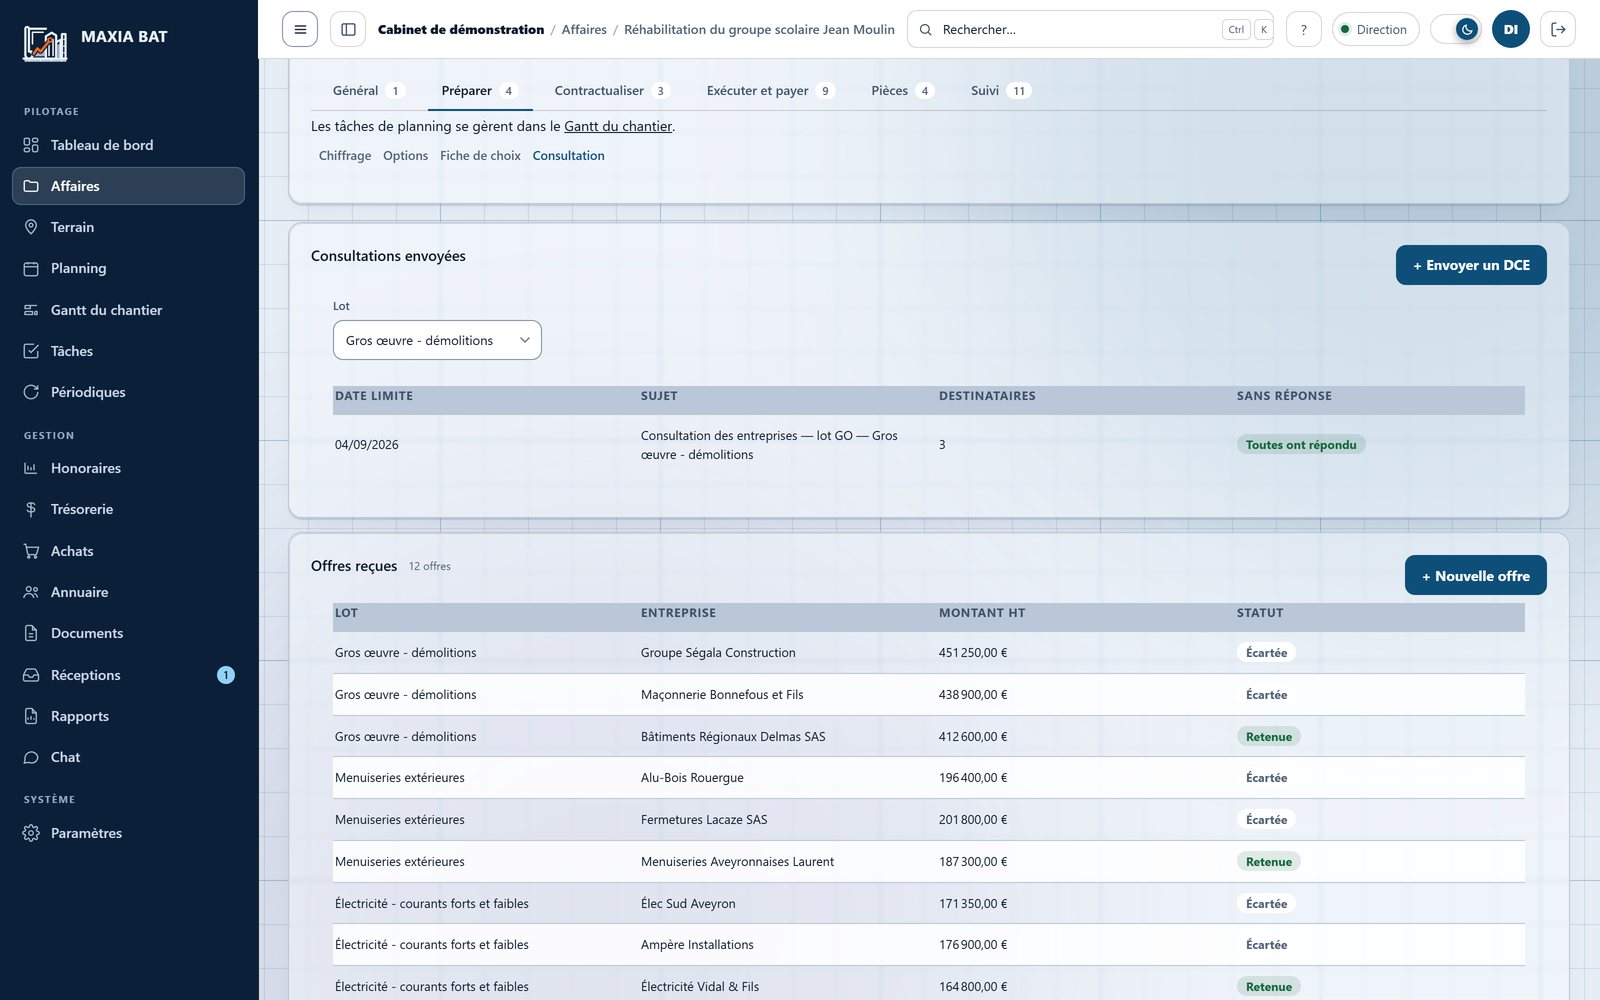Switch to the Pièces tab
Screen dimensions: 1600x1000
(x=902, y=90)
